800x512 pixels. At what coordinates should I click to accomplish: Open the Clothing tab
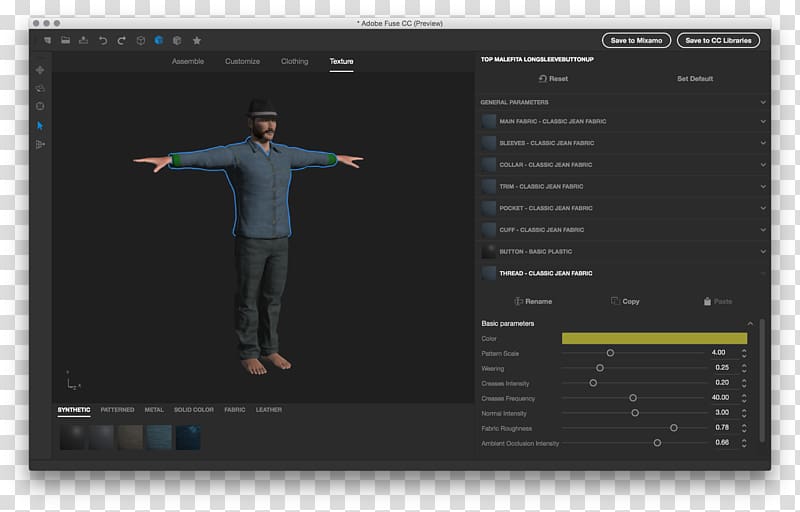tap(294, 61)
